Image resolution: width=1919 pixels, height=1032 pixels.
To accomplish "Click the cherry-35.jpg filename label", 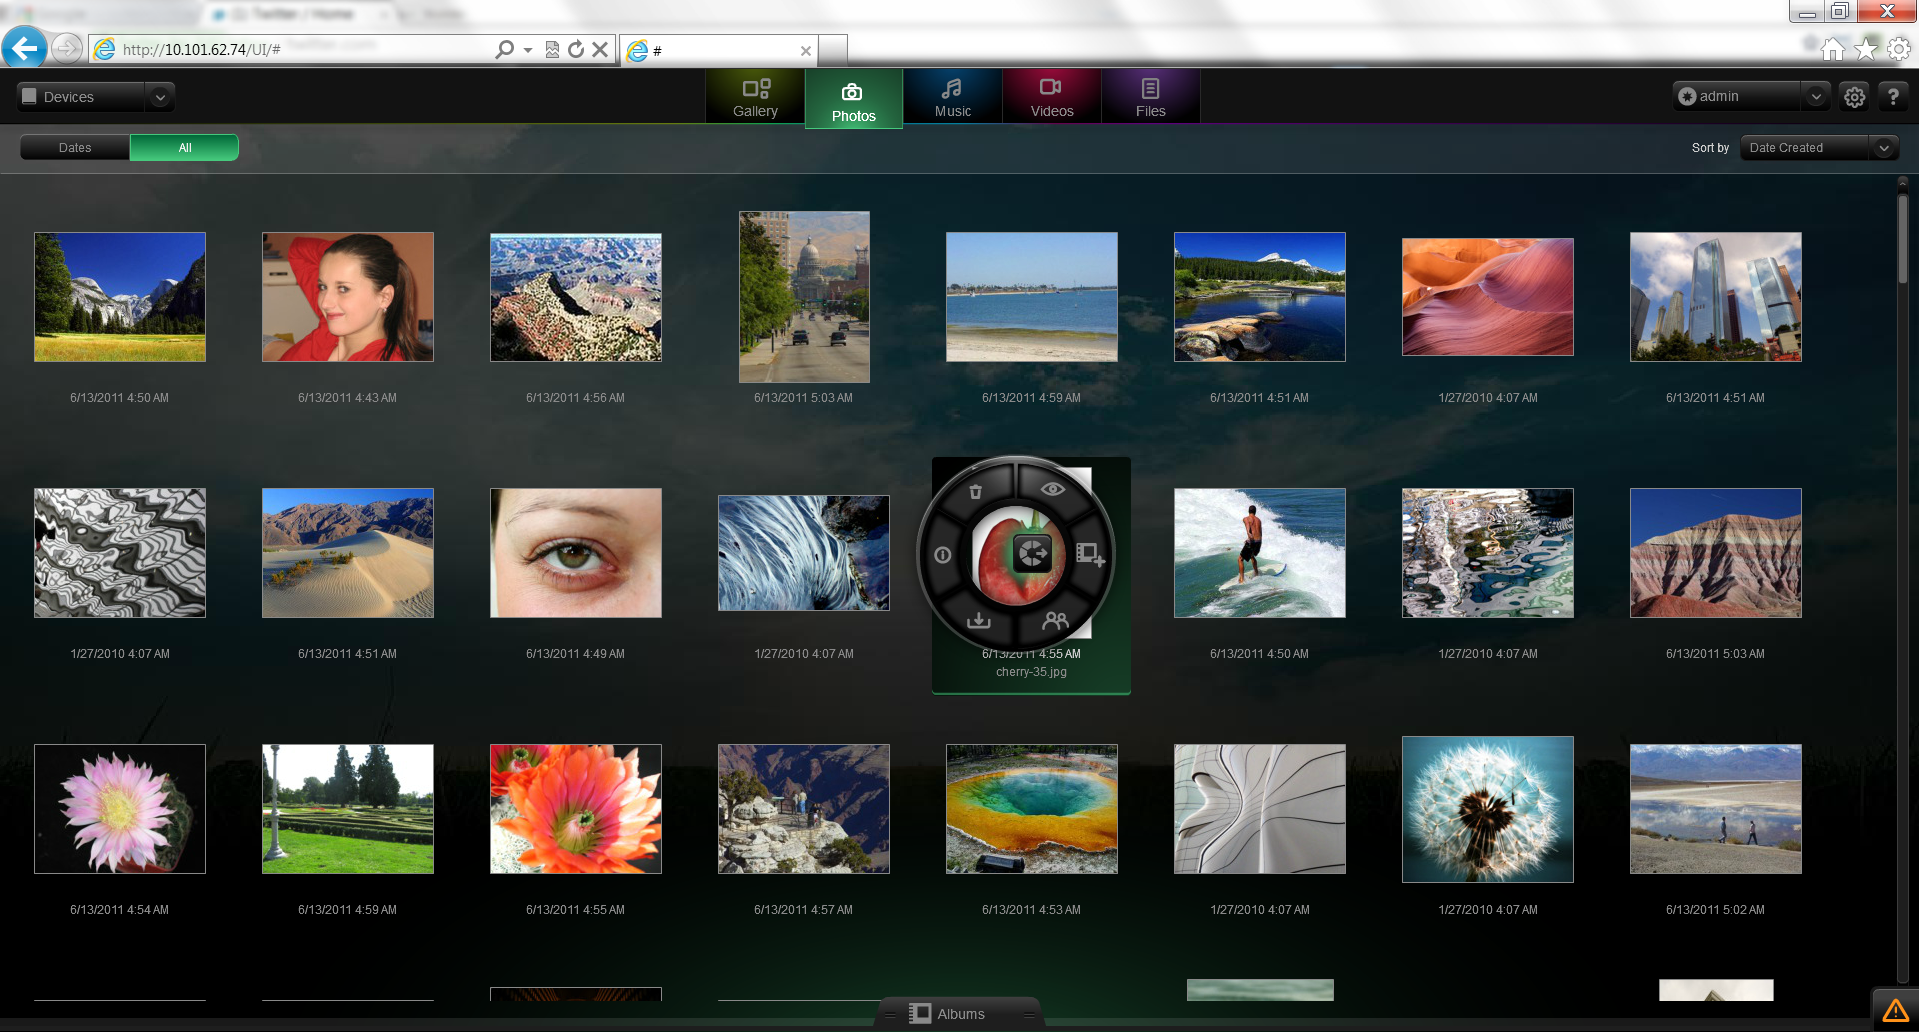I will pyautogui.click(x=1031, y=672).
